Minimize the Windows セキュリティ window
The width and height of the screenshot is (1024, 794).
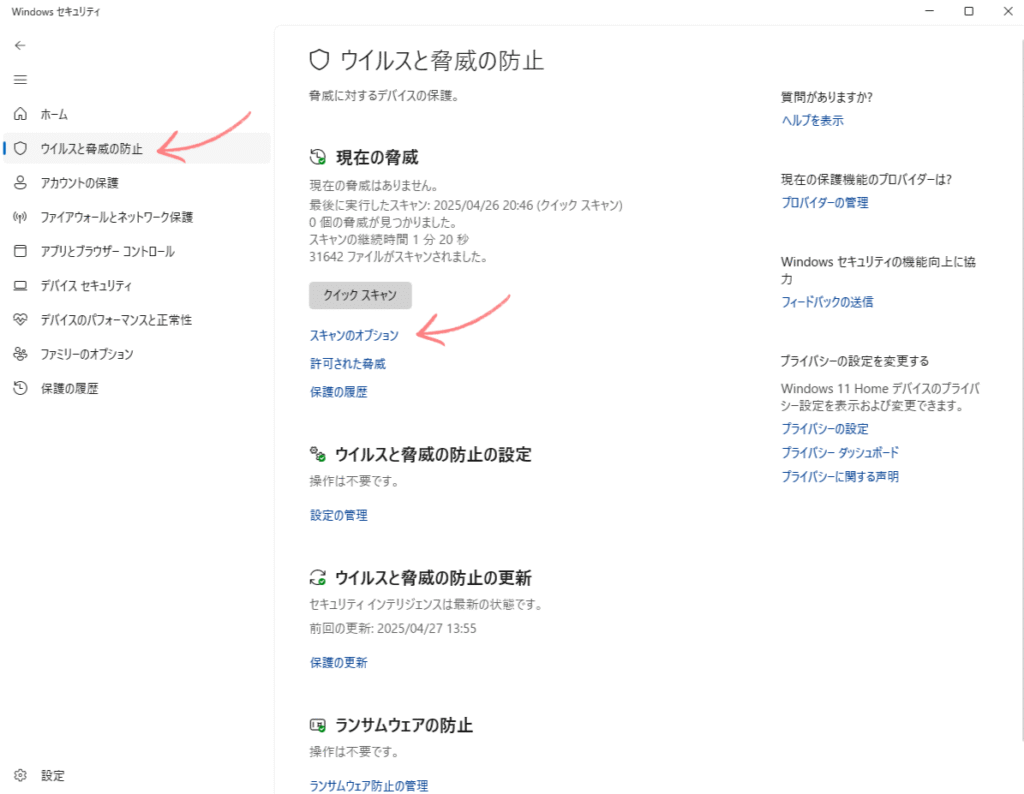coord(930,11)
